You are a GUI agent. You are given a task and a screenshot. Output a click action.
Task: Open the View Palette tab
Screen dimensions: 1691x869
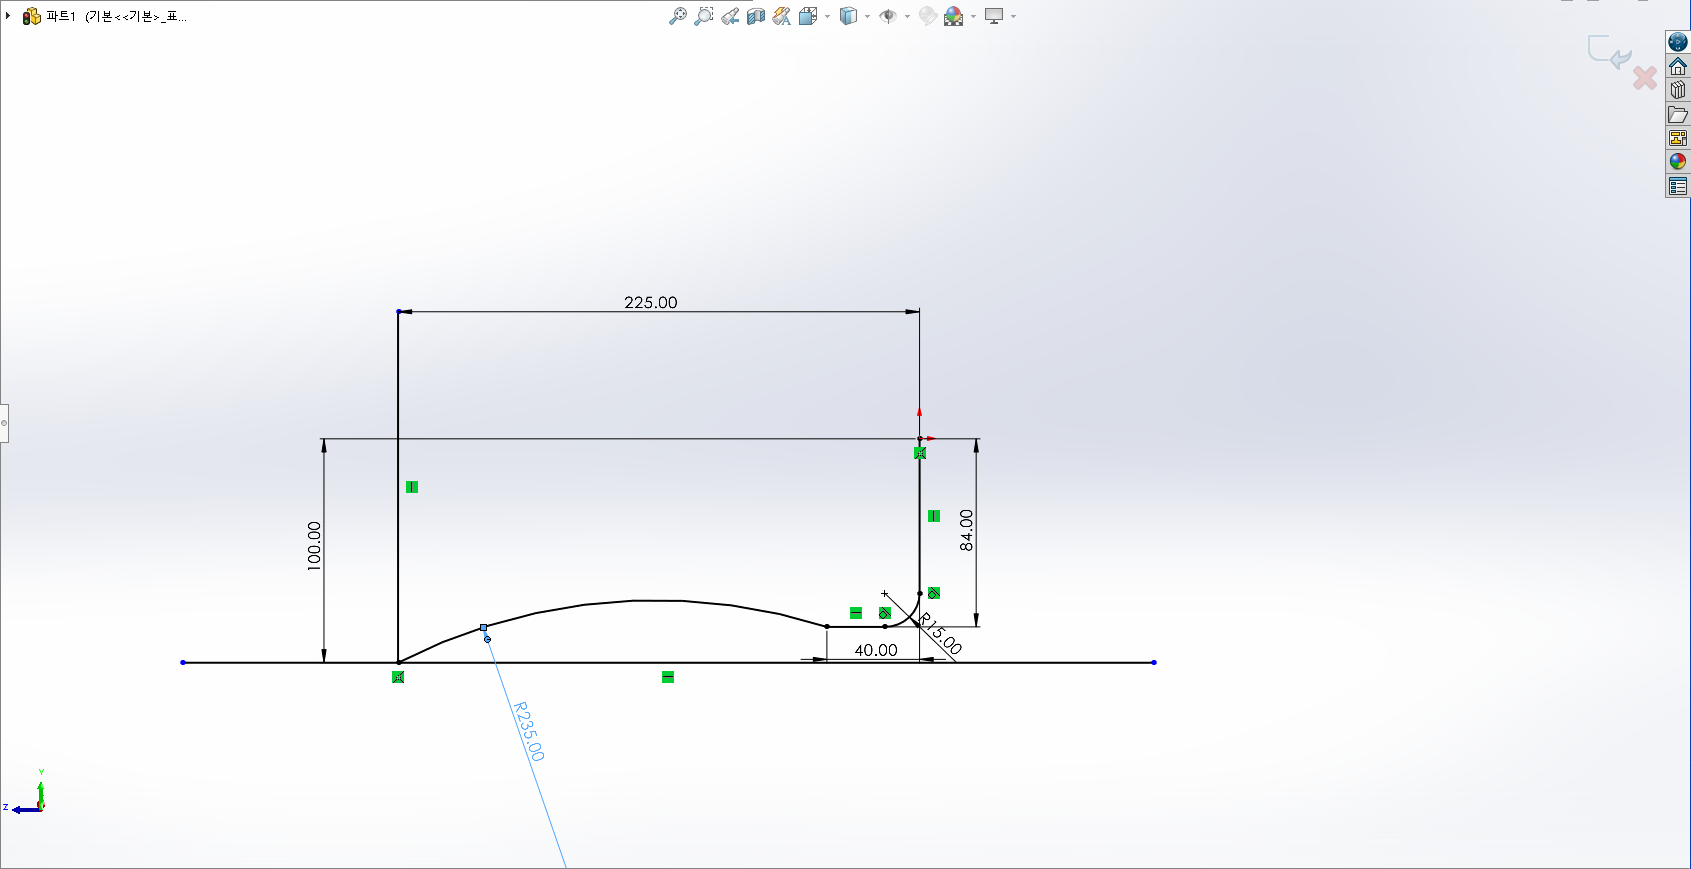(x=1678, y=138)
